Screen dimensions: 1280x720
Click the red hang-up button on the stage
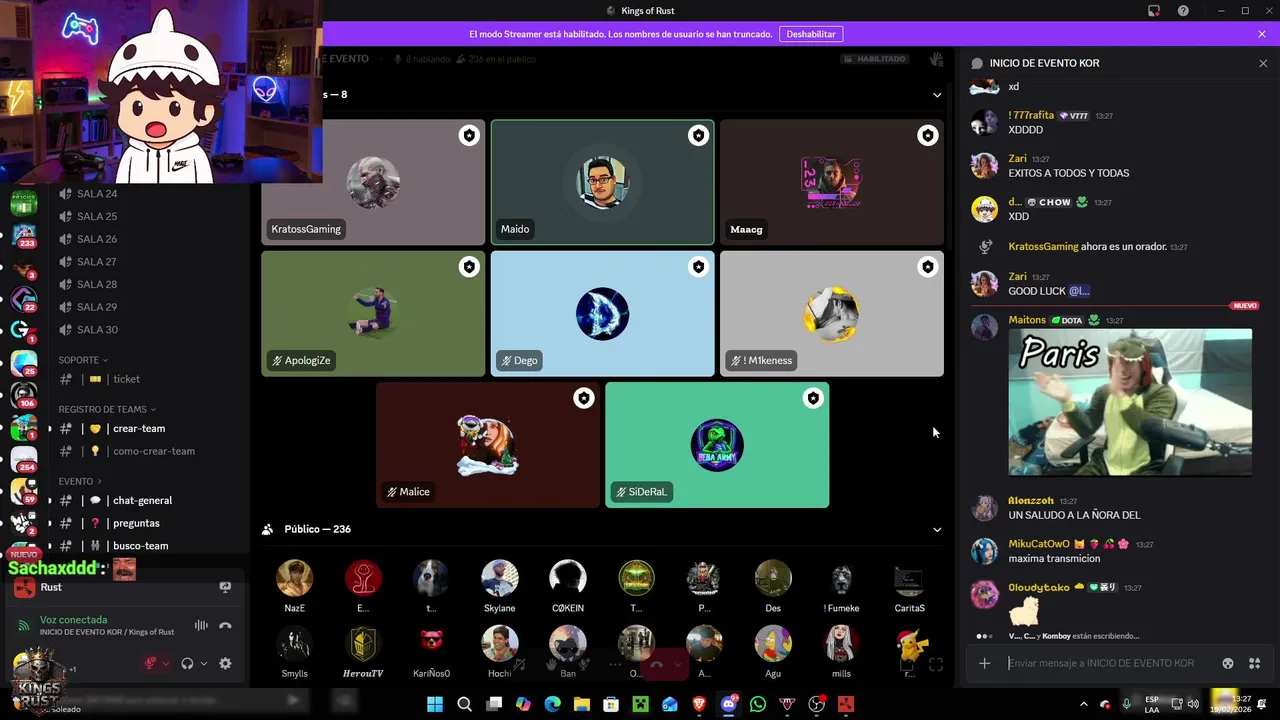[x=656, y=664]
